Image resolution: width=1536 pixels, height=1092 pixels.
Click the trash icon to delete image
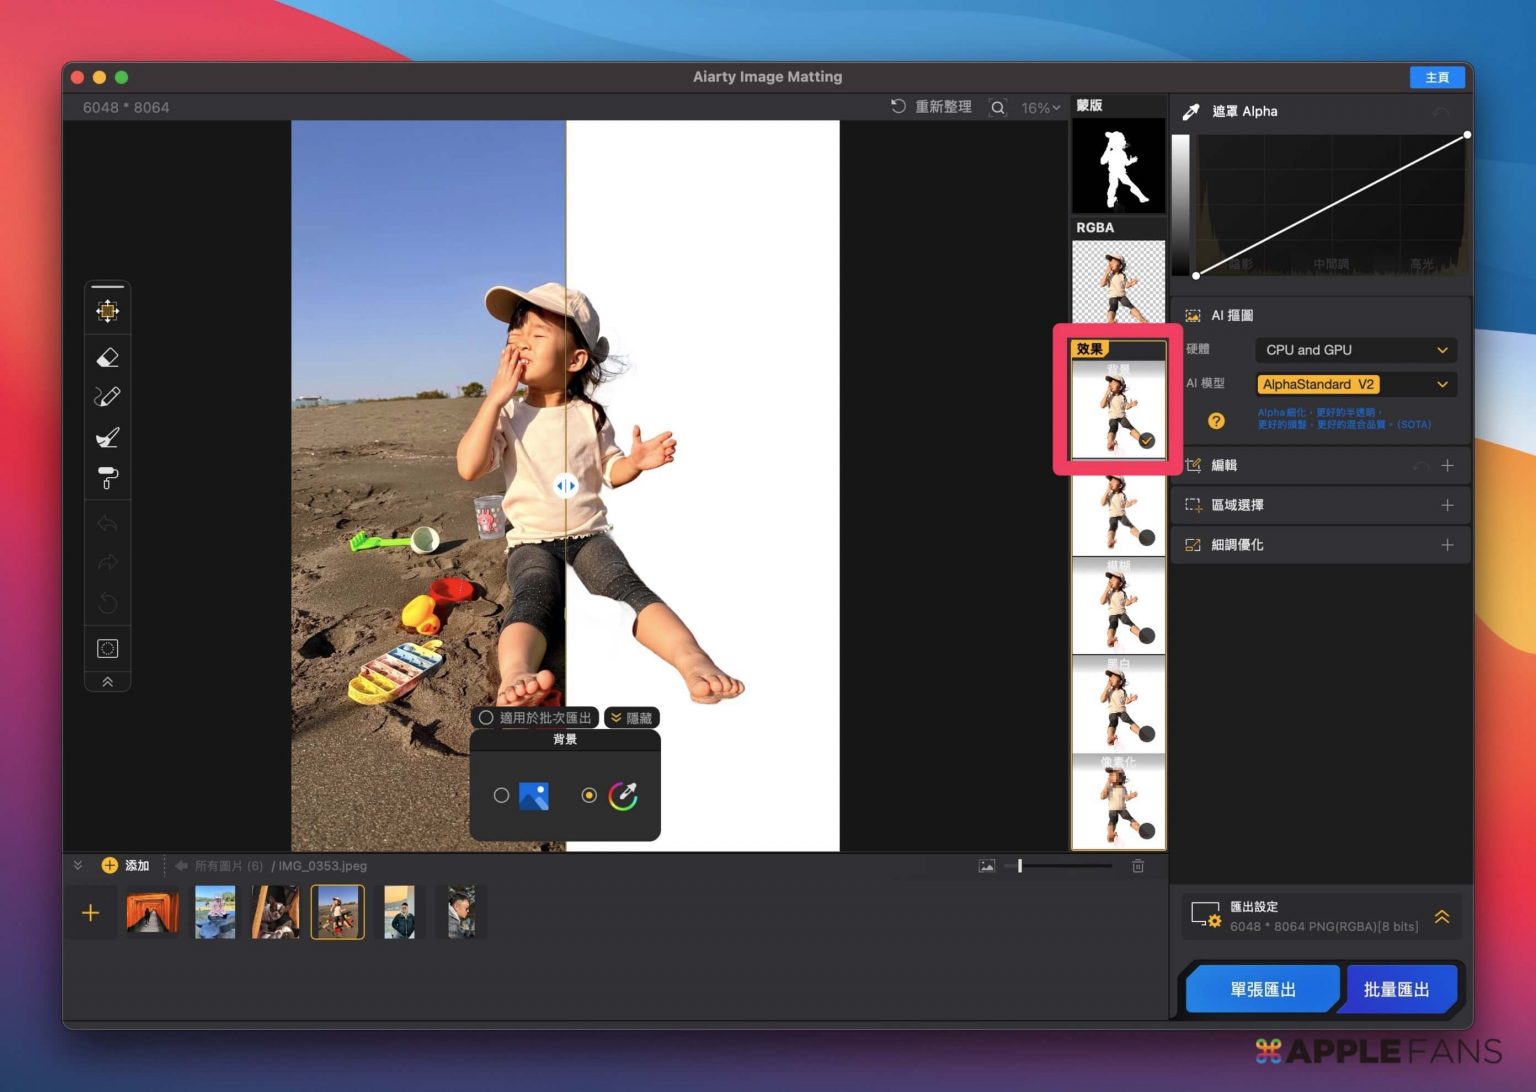(1138, 866)
